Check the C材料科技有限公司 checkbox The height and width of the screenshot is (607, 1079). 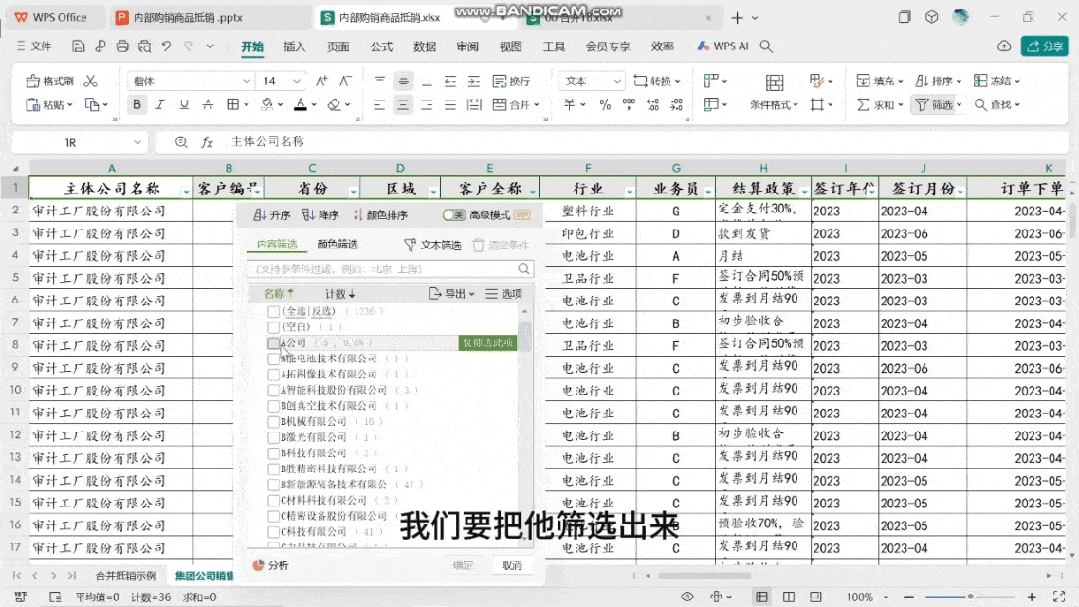click(x=274, y=500)
